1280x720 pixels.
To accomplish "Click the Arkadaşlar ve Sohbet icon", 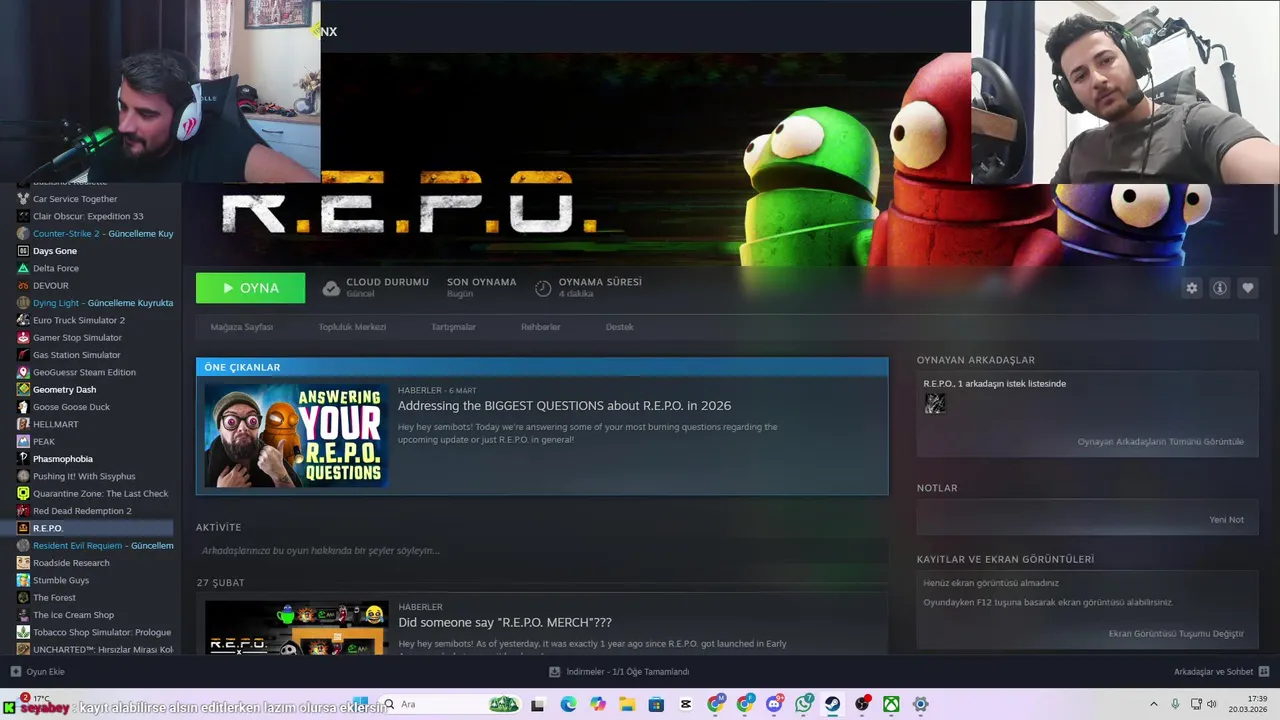I will pos(1263,672).
